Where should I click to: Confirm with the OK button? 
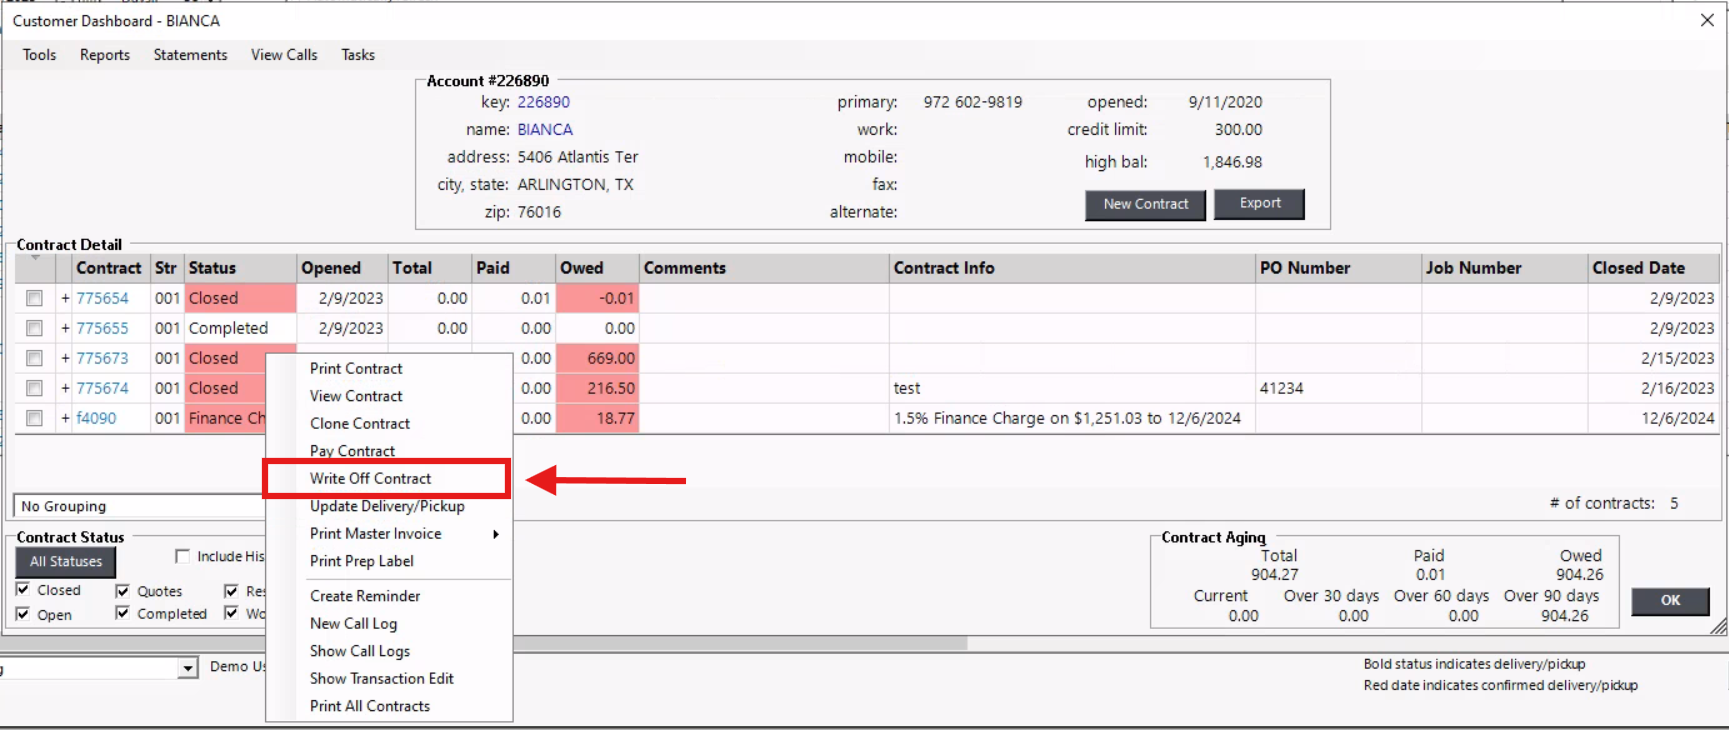click(x=1670, y=600)
